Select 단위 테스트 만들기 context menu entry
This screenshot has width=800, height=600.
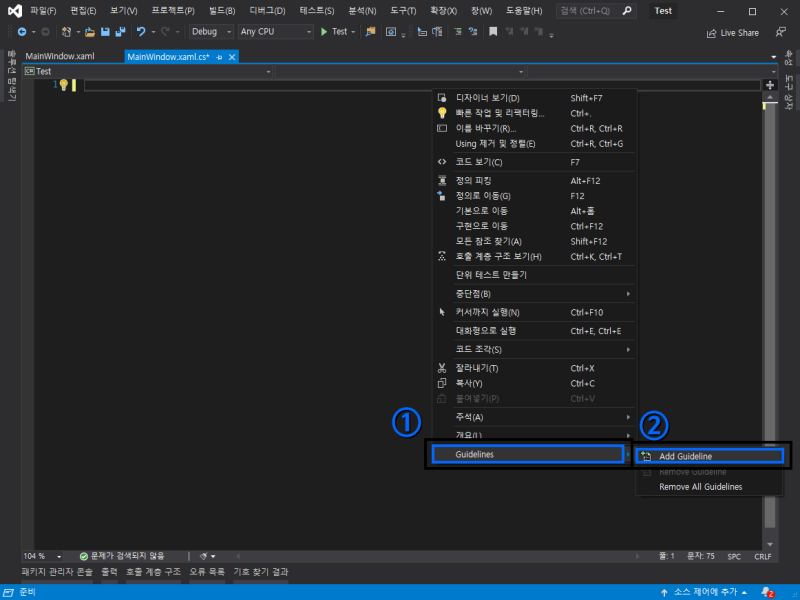coord(533,275)
